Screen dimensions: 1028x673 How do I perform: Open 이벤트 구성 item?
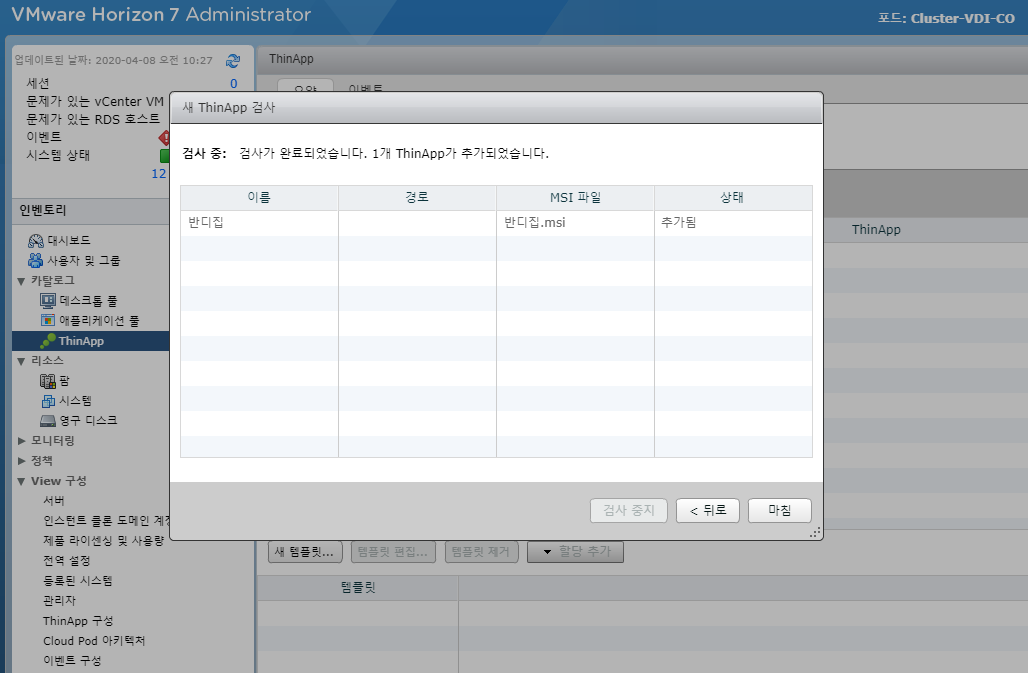pos(71,661)
